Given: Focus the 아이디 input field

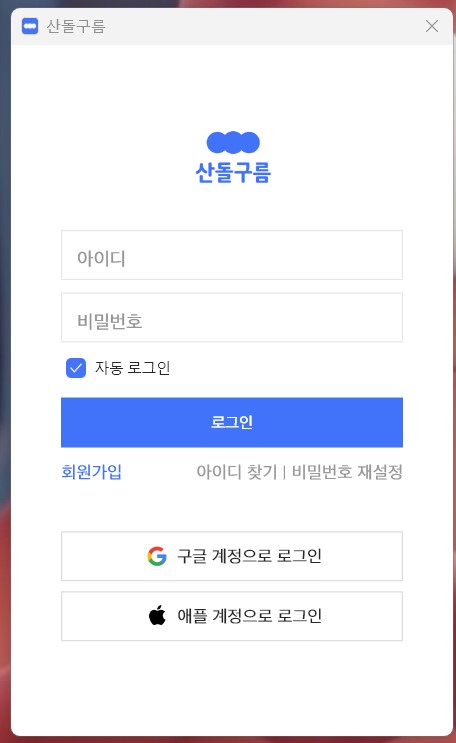Looking at the screenshot, I should click(232, 255).
